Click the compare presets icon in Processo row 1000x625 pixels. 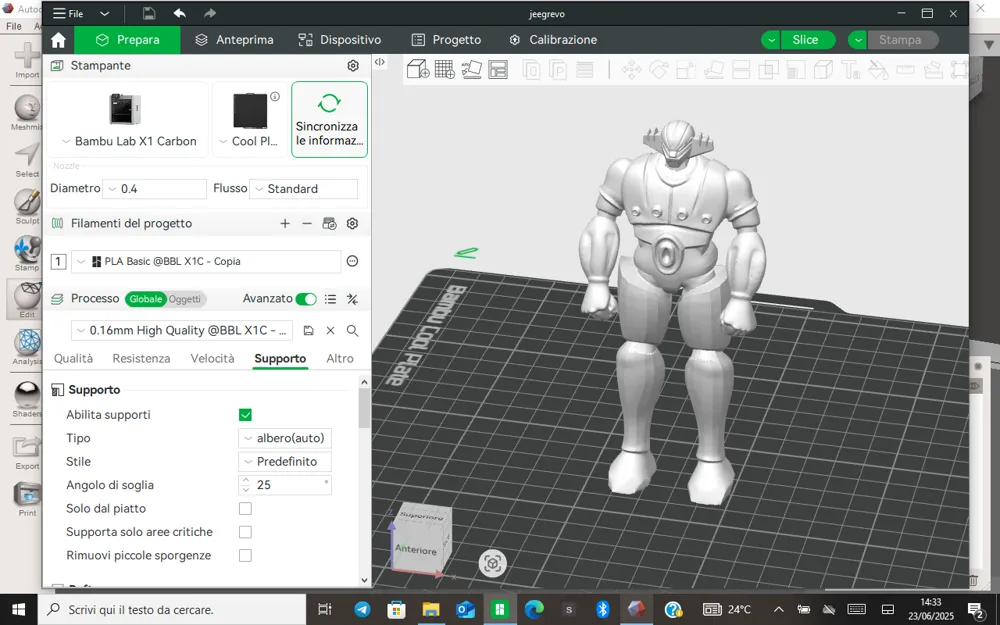tap(352, 298)
